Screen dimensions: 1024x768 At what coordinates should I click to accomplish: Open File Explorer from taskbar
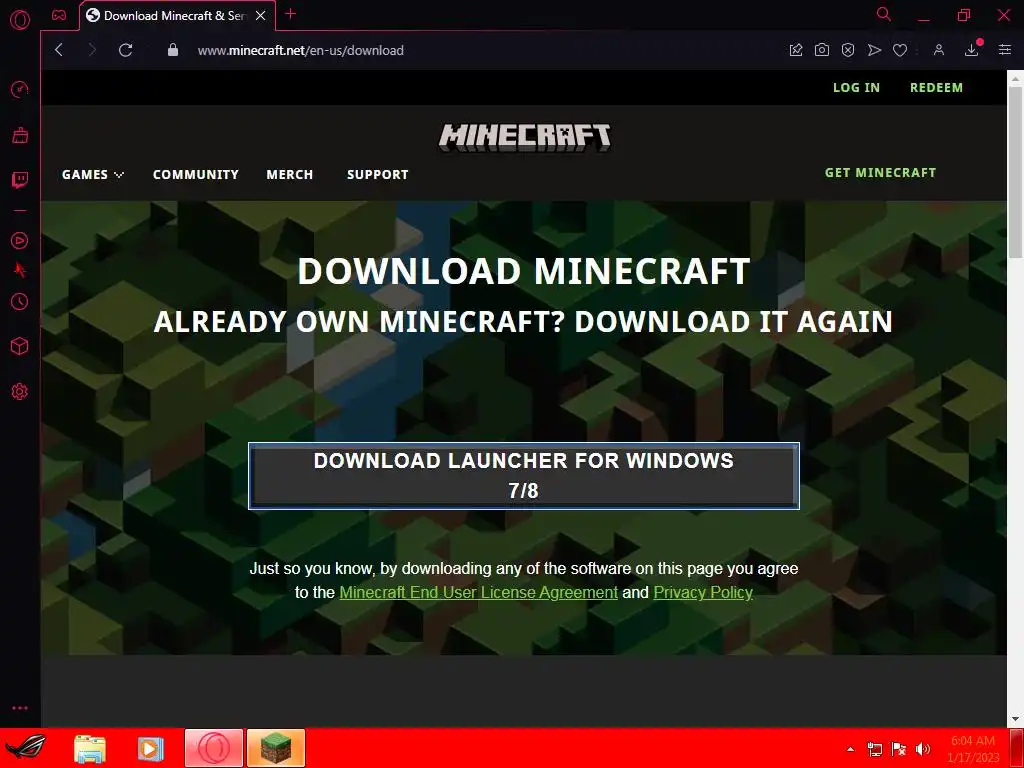[x=89, y=748]
